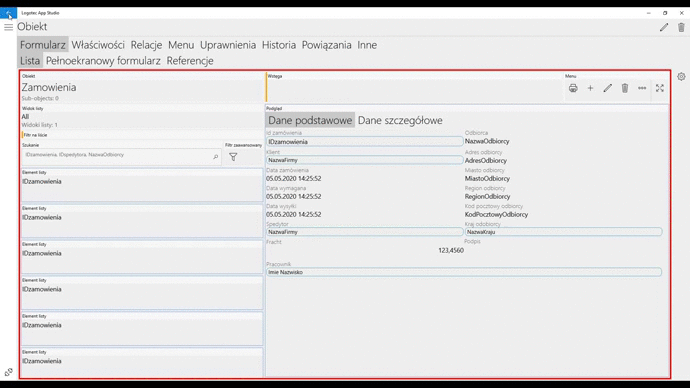Click the Fracht value 123,4560

(x=451, y=250)
